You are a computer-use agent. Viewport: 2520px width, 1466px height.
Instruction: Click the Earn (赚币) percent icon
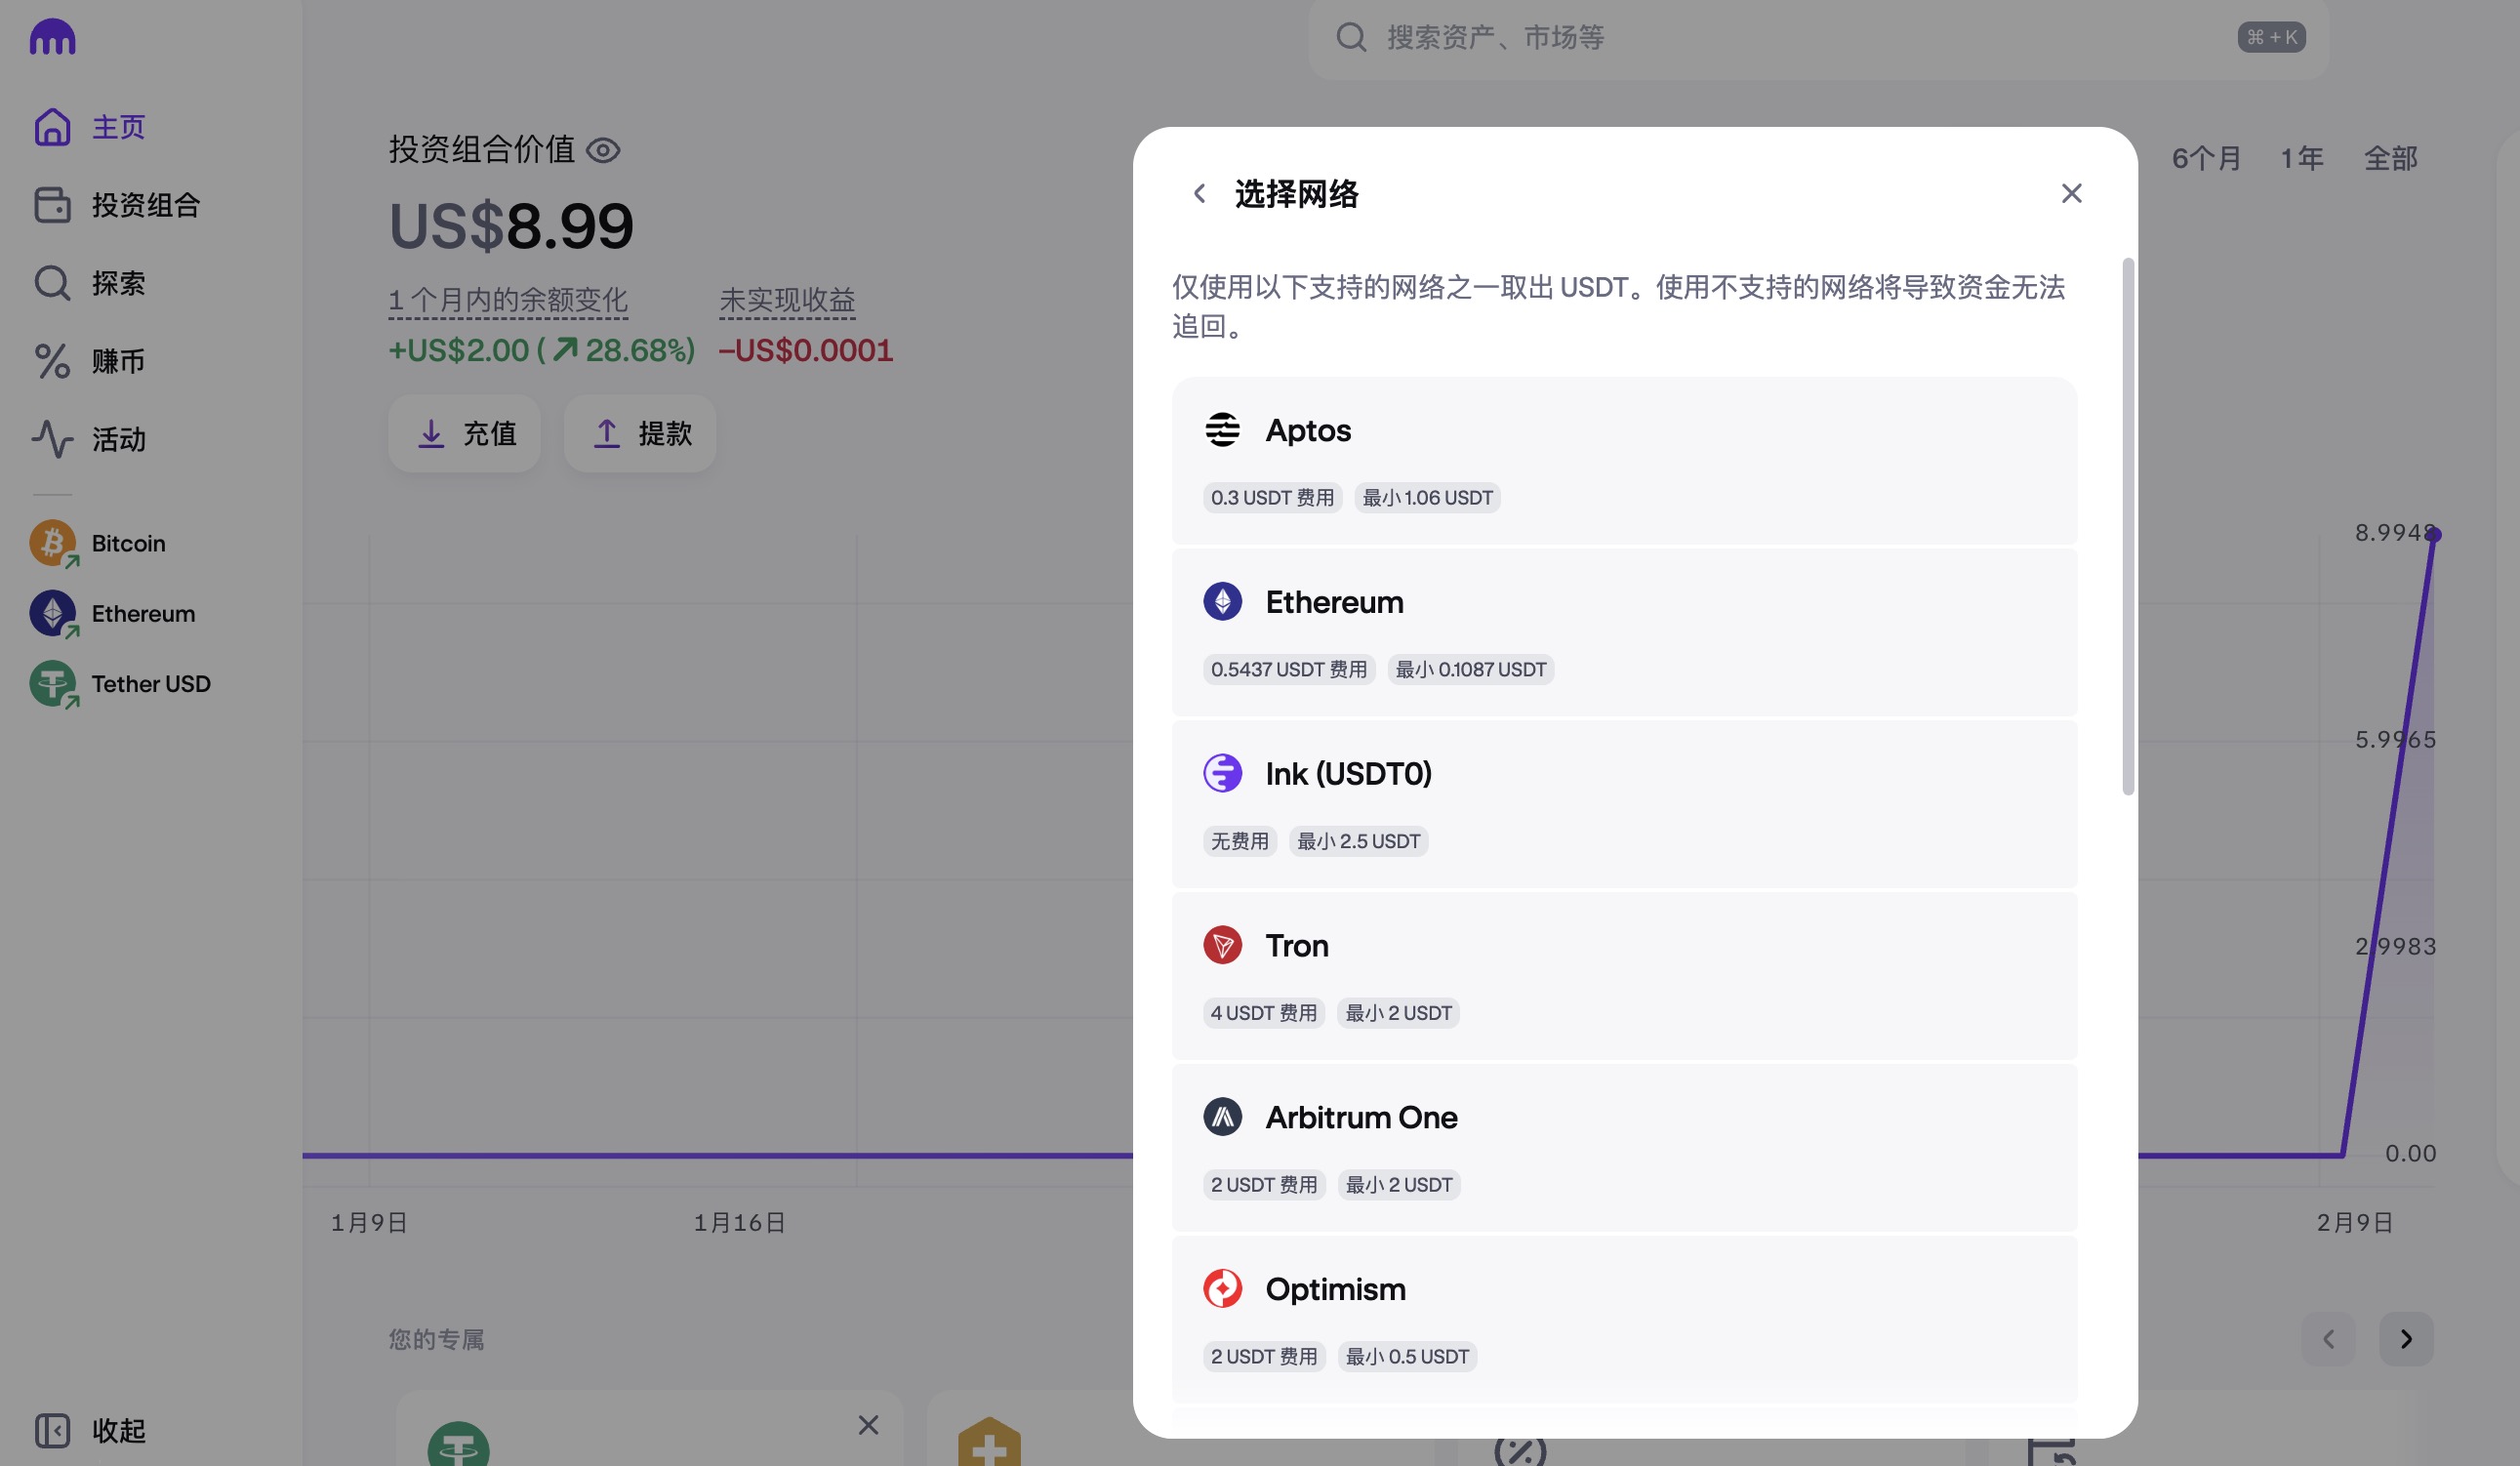[x=52, y=361]
